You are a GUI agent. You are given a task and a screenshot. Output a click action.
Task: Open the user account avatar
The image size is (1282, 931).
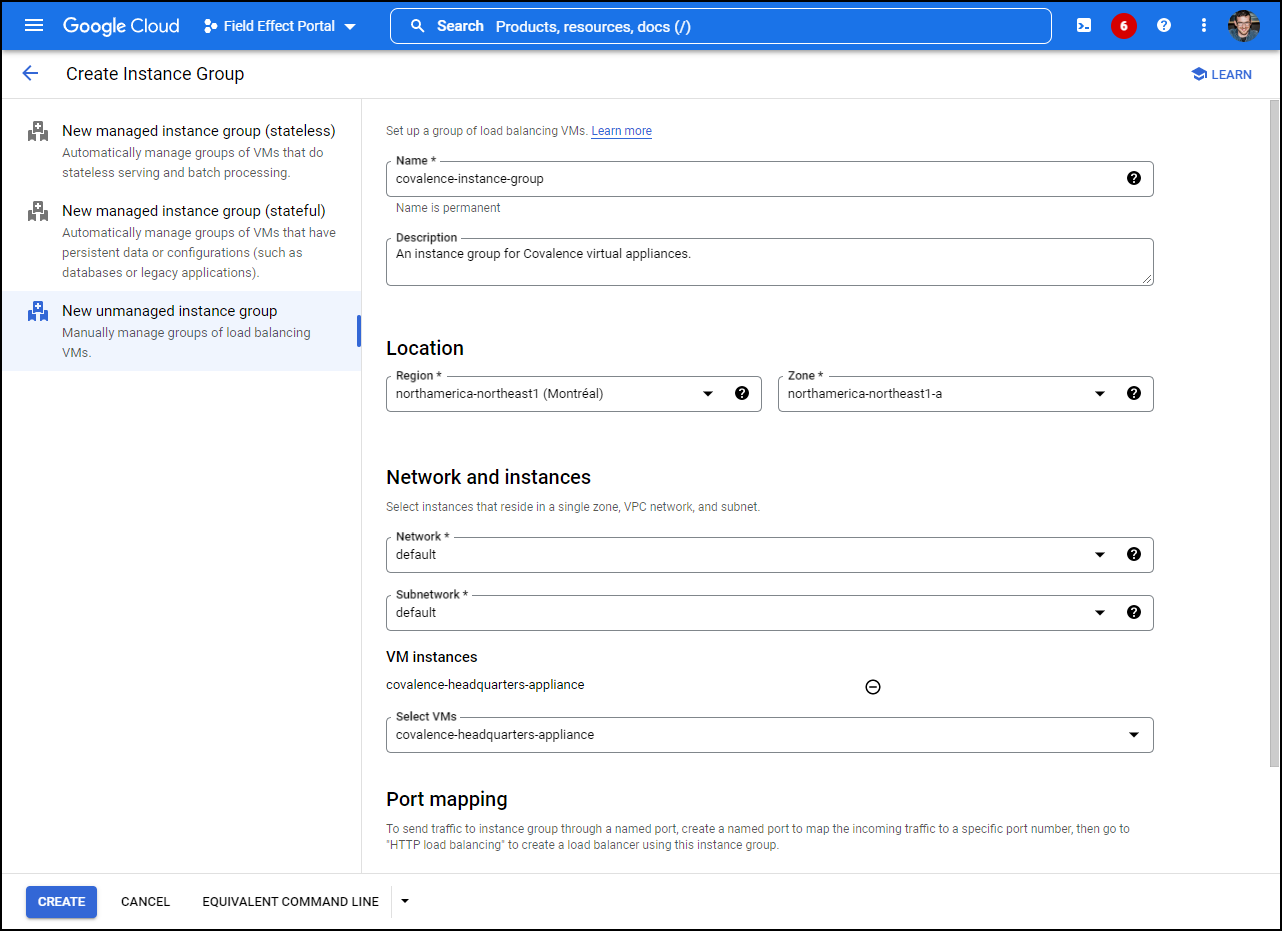(x=1244, y=26)
